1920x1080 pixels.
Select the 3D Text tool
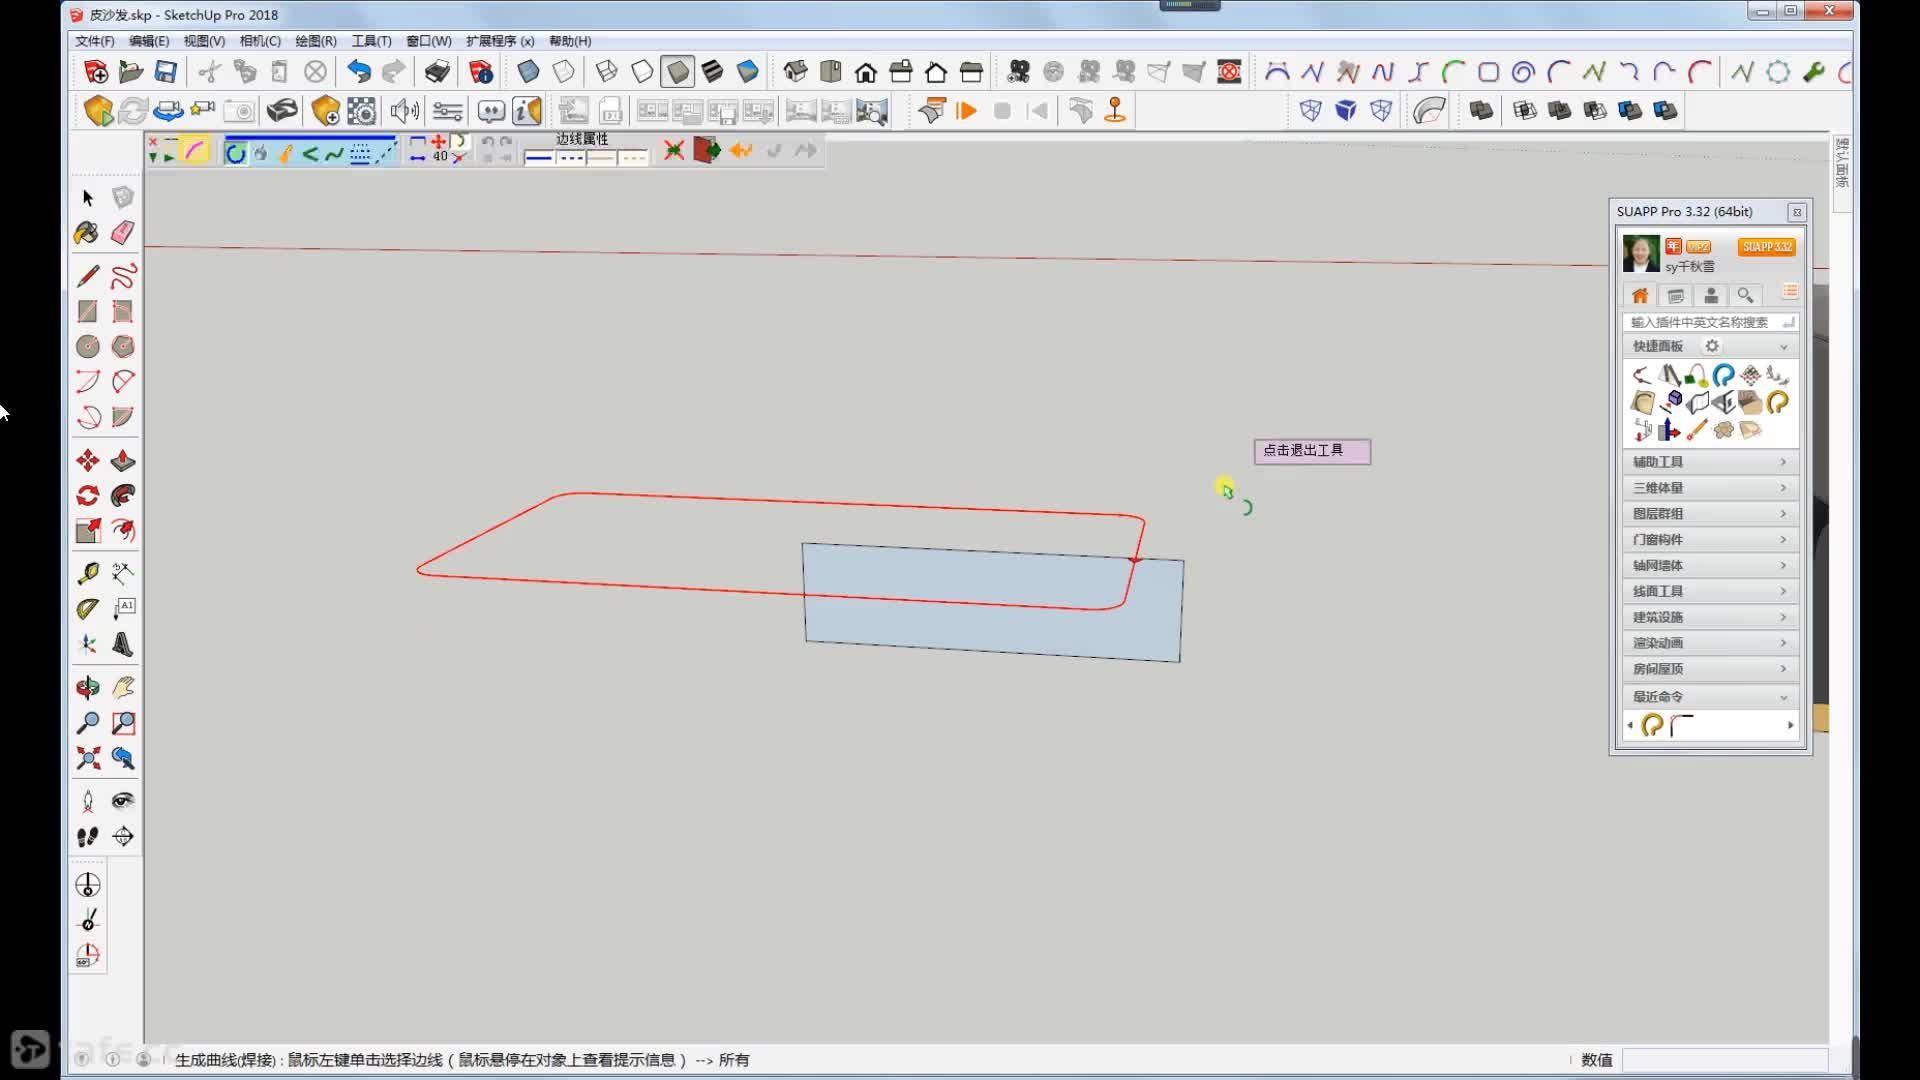(x=123, y=644)
